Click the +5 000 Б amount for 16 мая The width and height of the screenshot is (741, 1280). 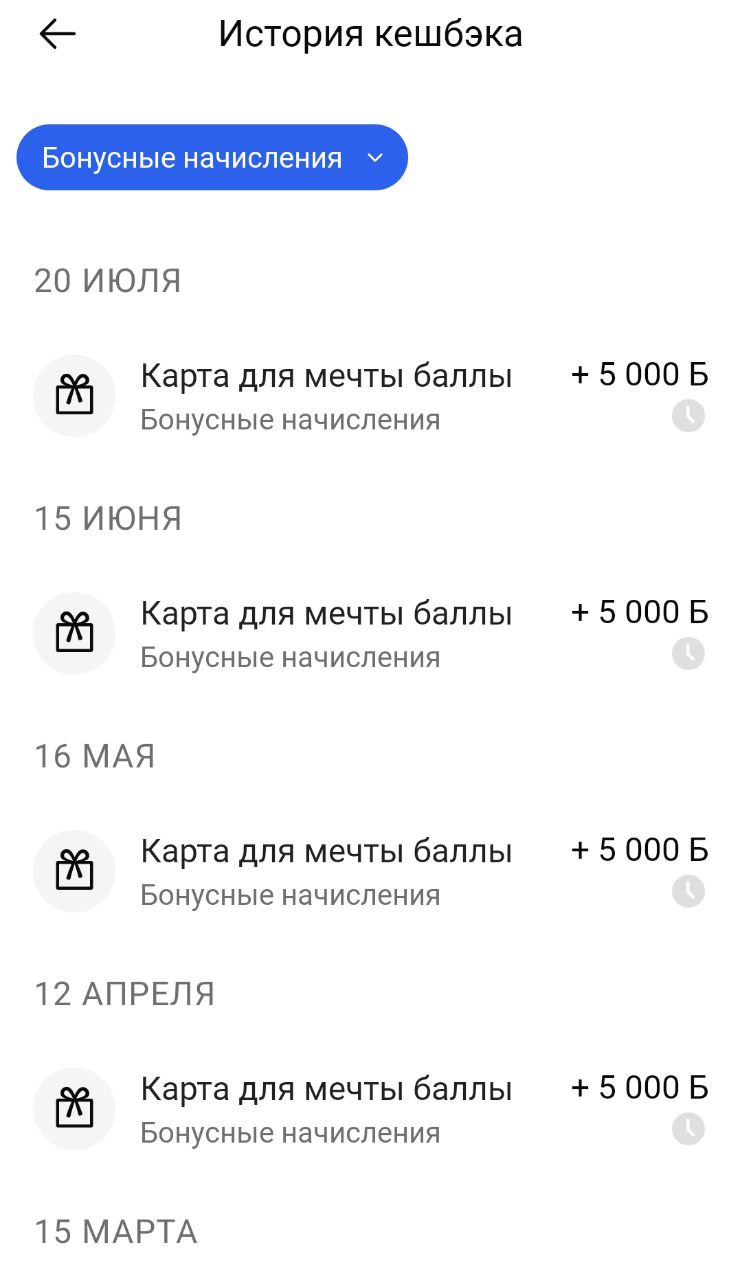point(639,850)
